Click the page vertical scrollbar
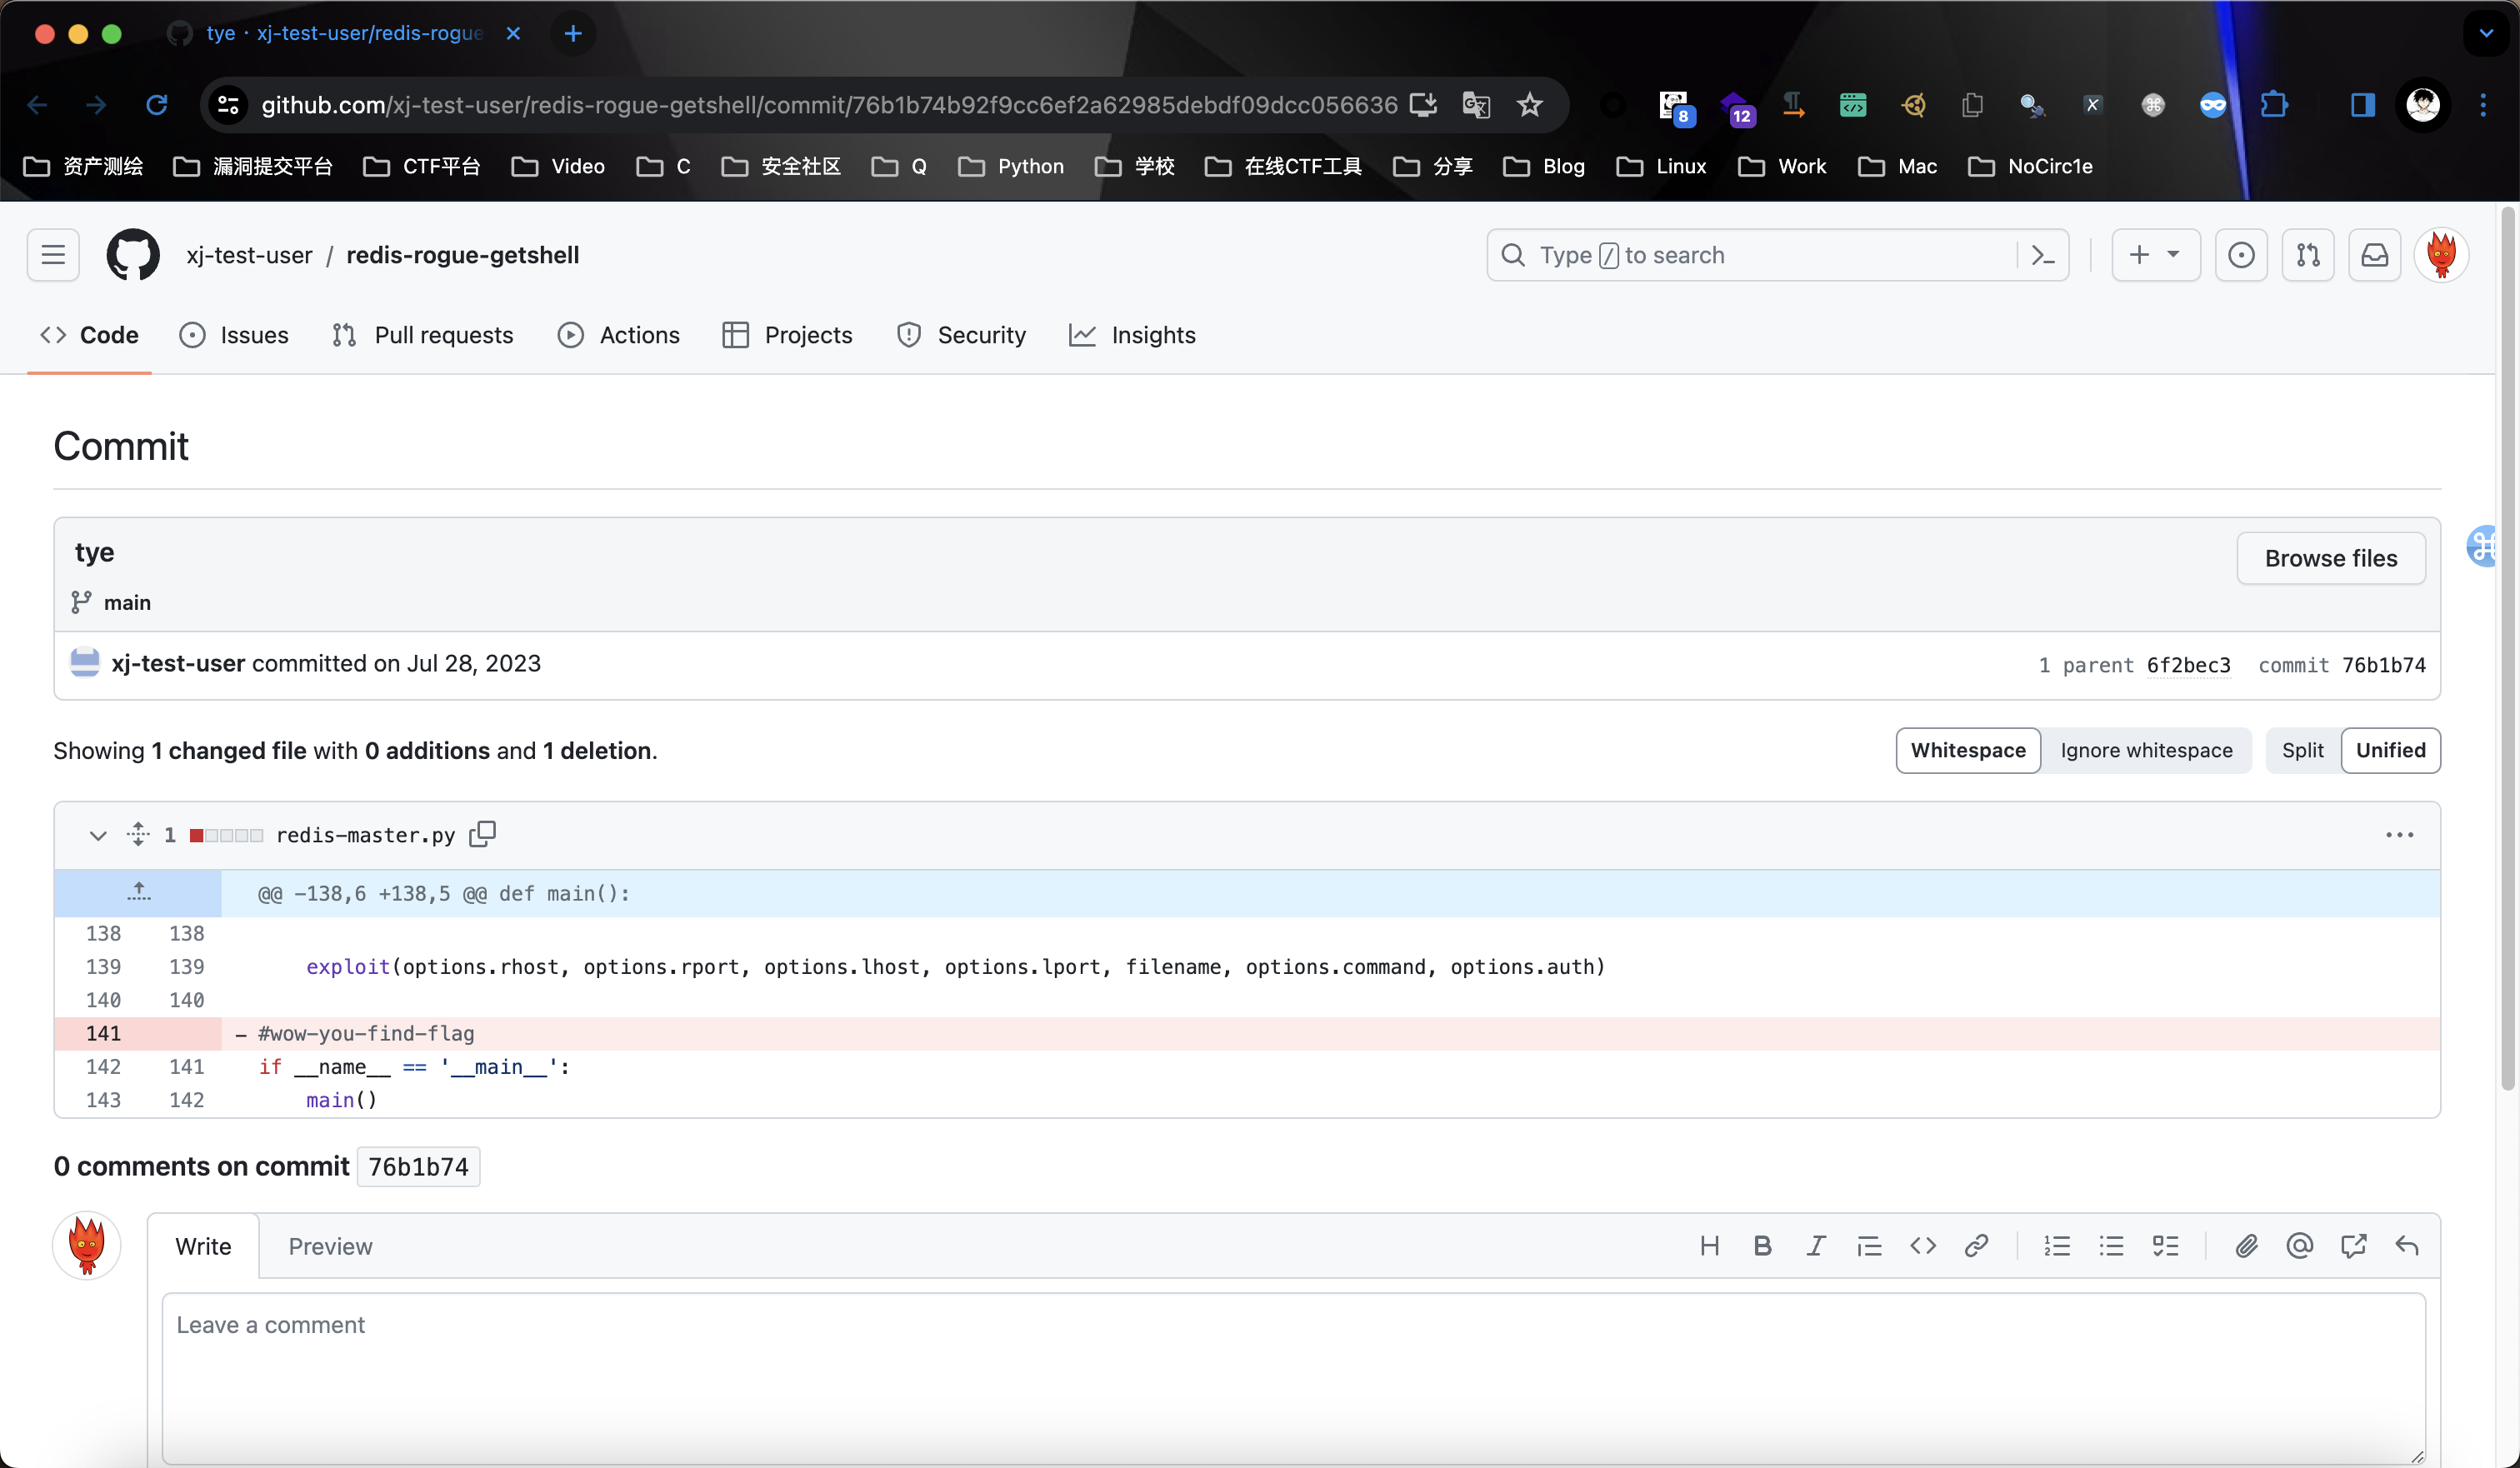Screen dimensions: 2520x1468 2507,650
